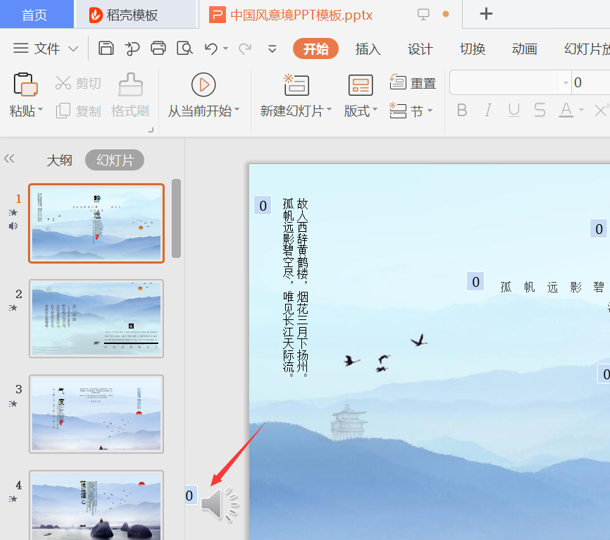Expand the Paste (粘贴) options dropdown
The height and width of the screenshot is (540, 610).
point(40,110)
